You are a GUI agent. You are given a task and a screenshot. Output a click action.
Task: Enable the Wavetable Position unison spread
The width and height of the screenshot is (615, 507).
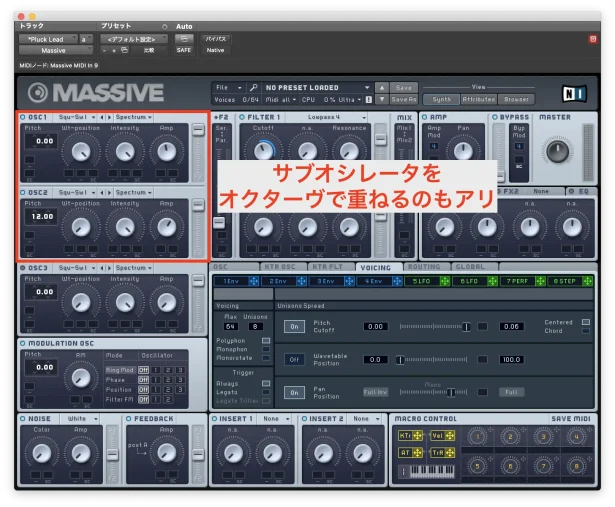[x=294, y=359]
